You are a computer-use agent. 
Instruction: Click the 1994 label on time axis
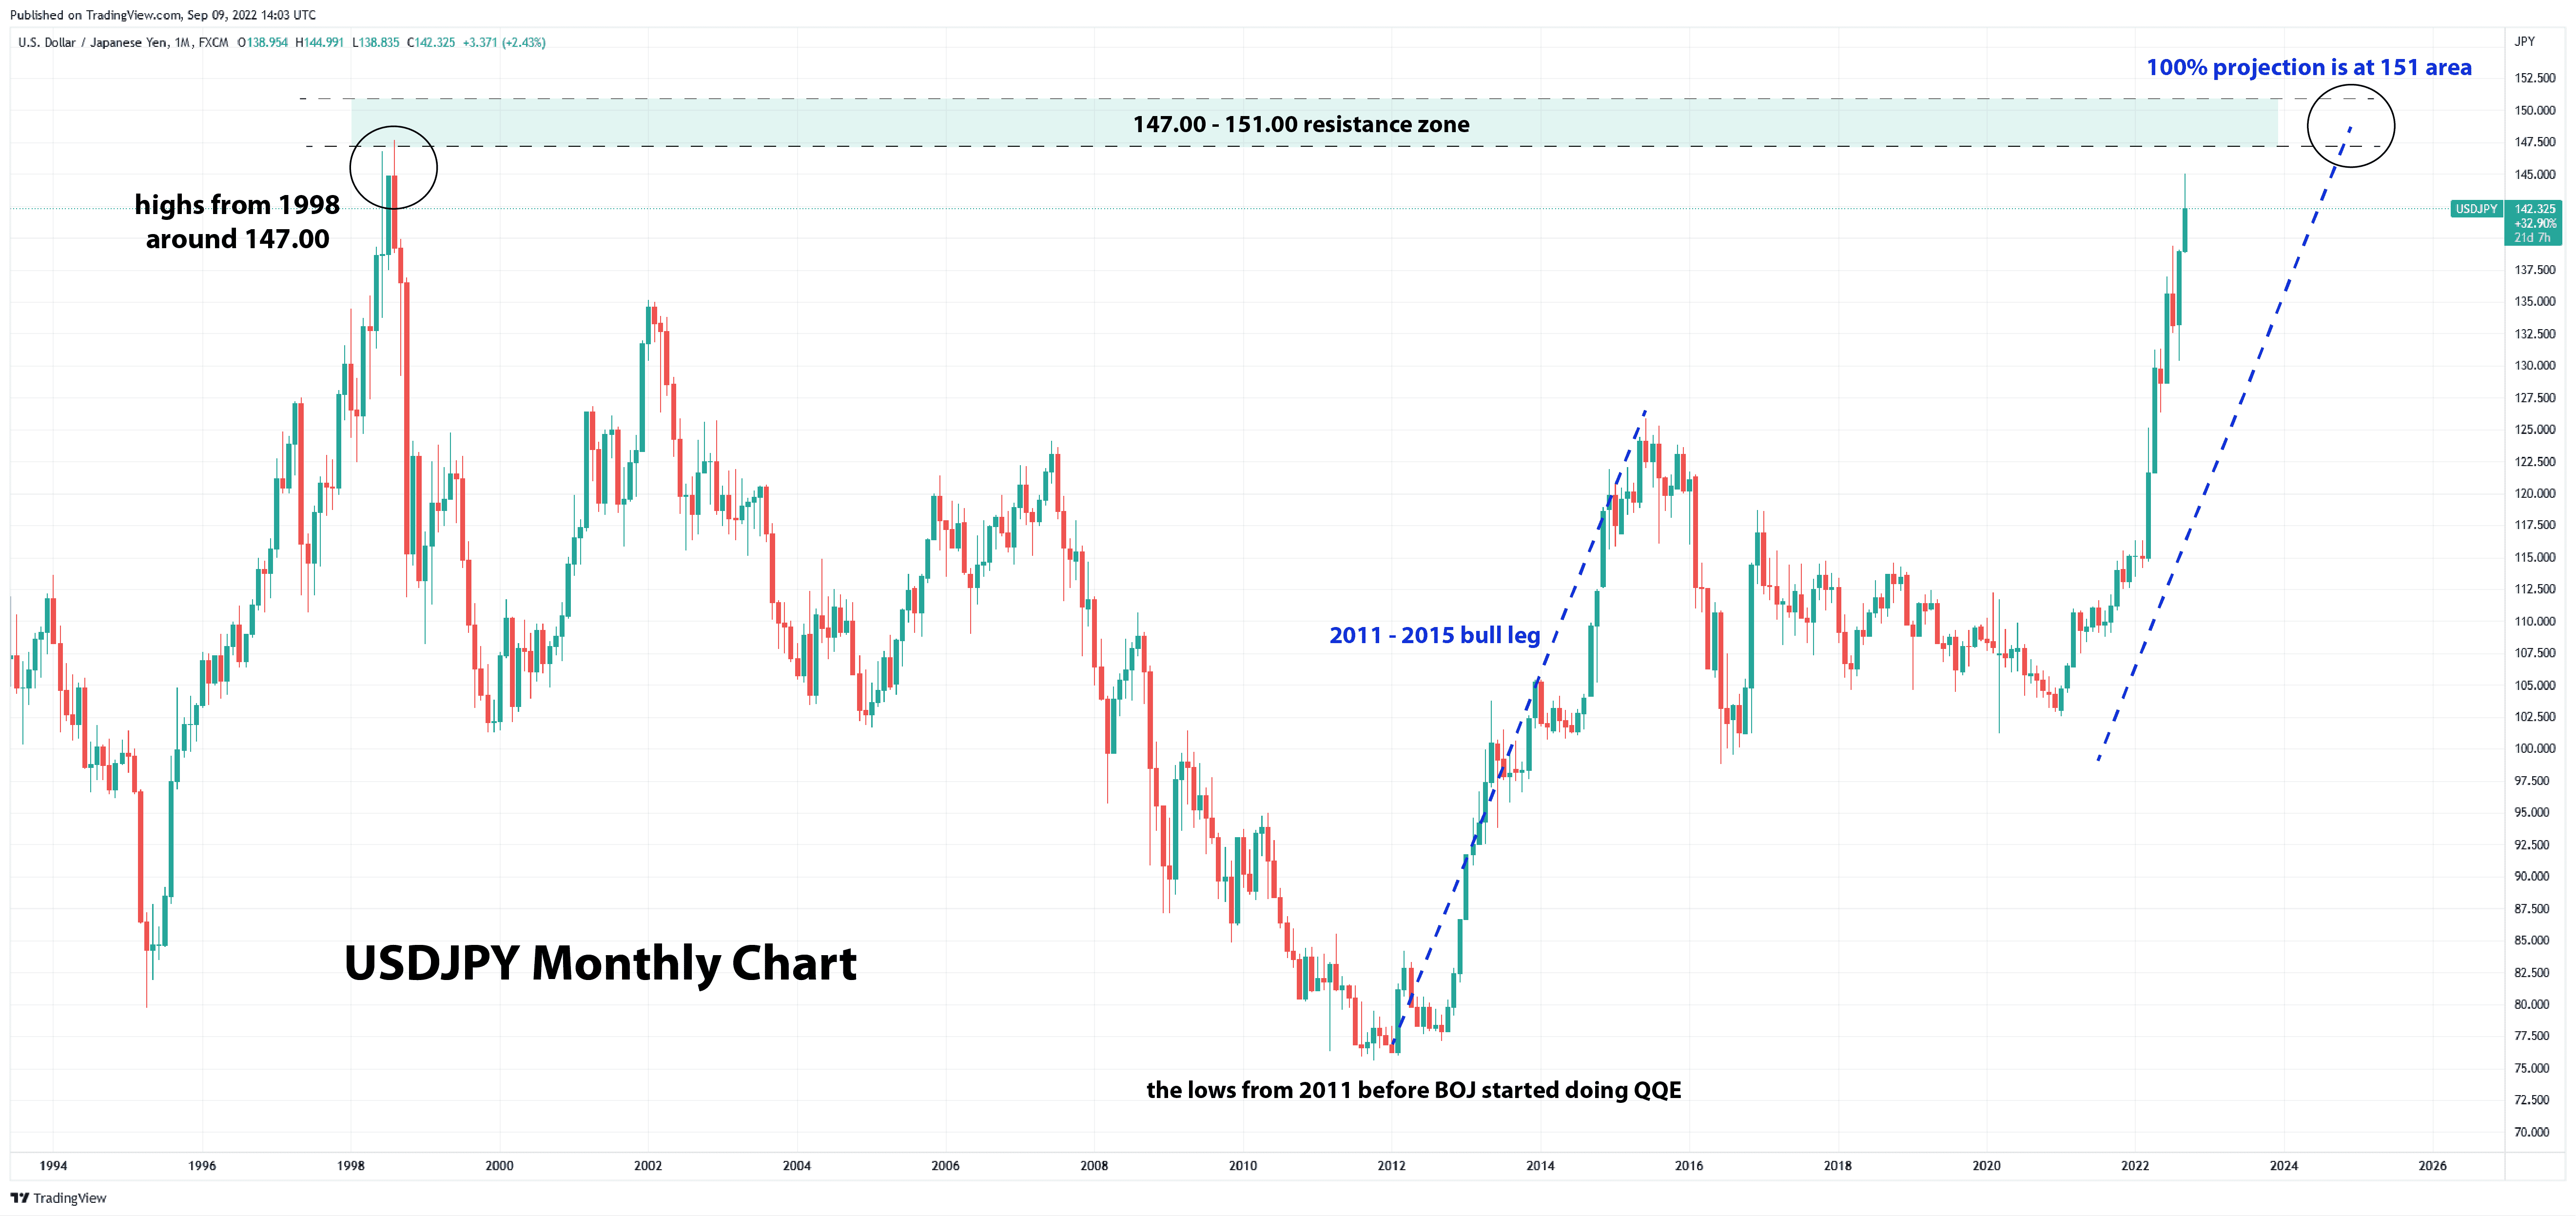(x=53, y=1165)
